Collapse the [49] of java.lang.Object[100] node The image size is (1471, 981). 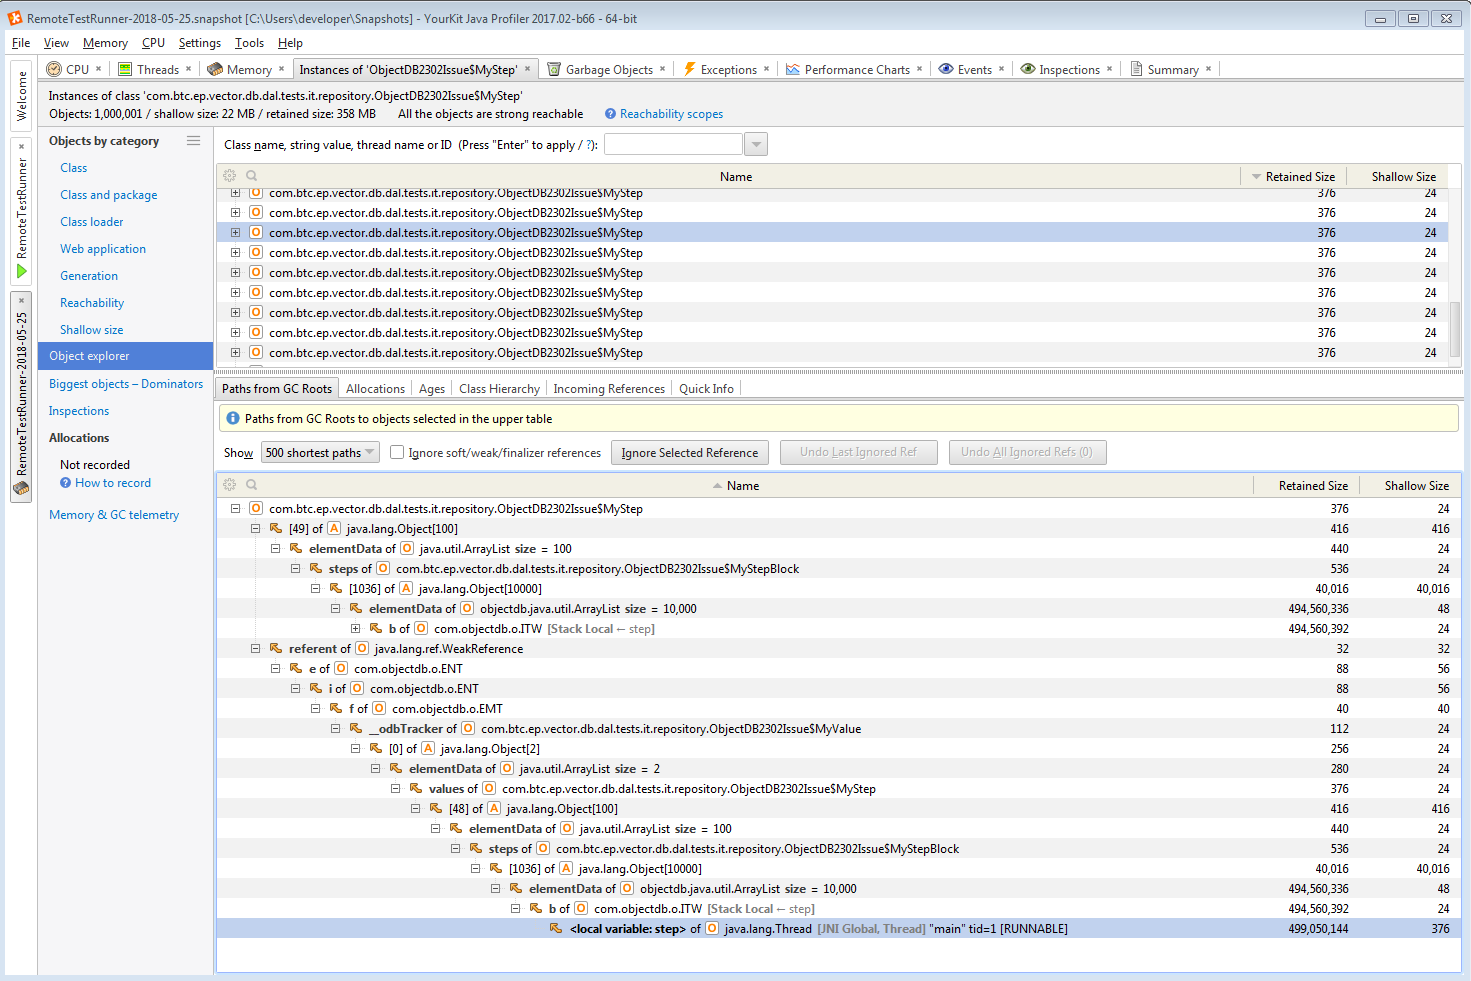(256, 529)
